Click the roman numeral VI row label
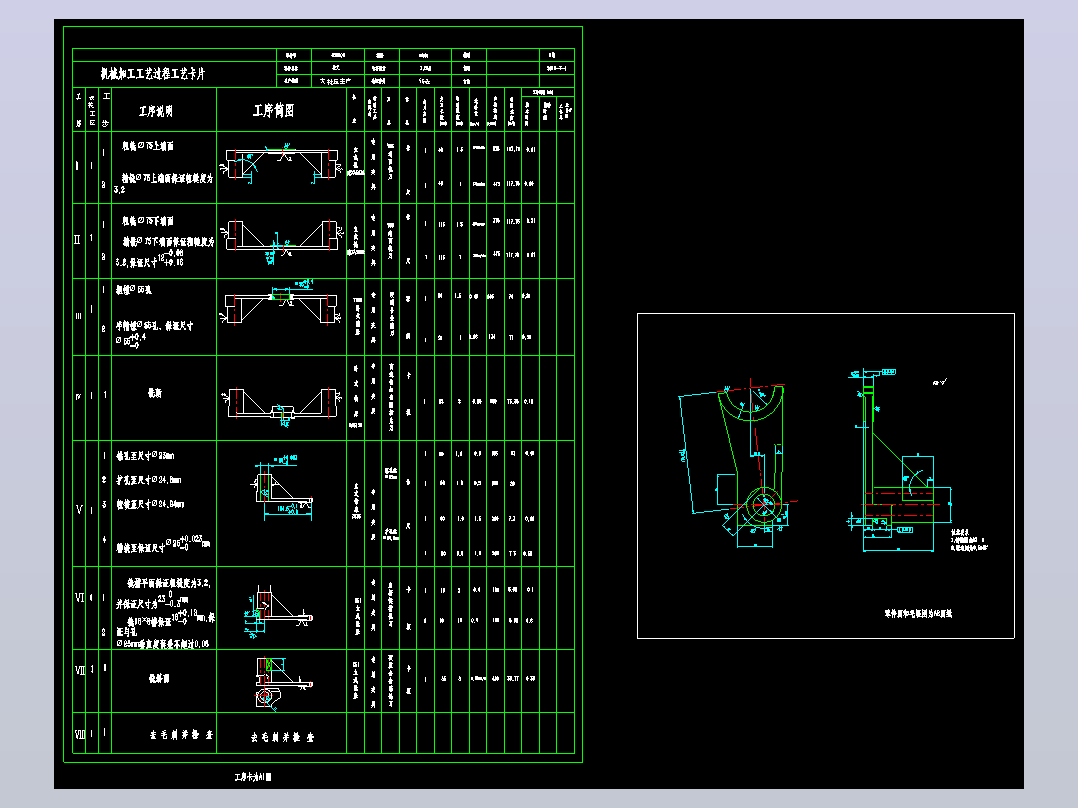The height and width of the screenshot is (808, 1078). pyautogui.click(x=79, y=598)
